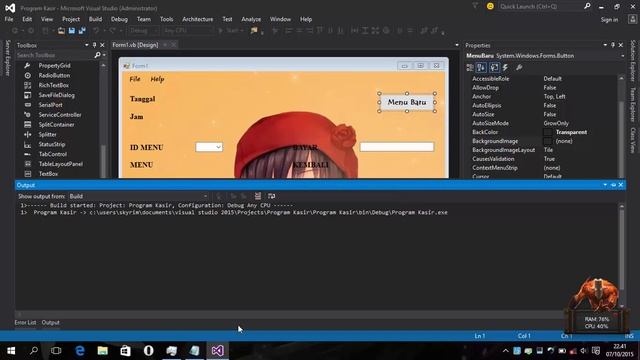This screenshot has width=640, height=360.
Task: Select the StatusStrip control in Toolbox
Action: click(x=52, y=144)
